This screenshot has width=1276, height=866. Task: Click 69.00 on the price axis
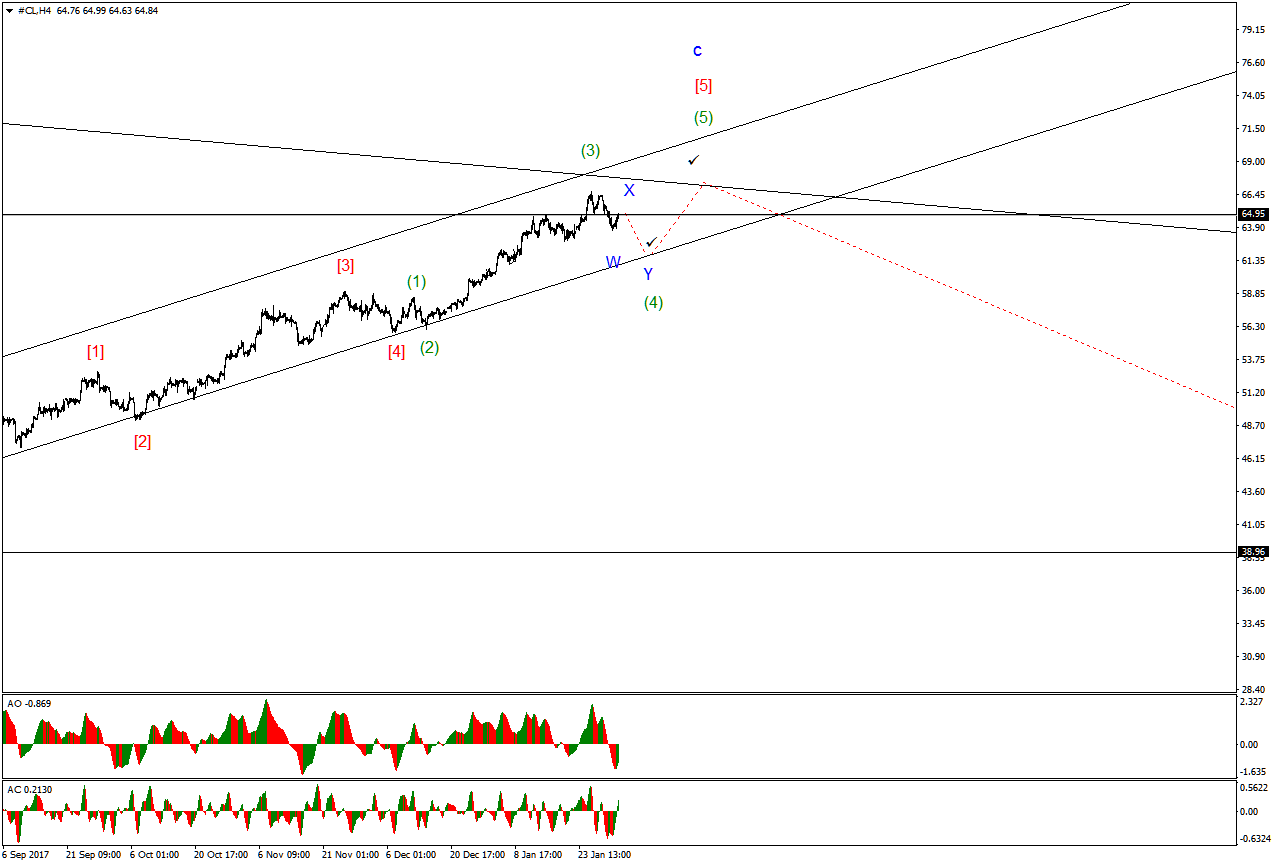tap(1254, 162)
